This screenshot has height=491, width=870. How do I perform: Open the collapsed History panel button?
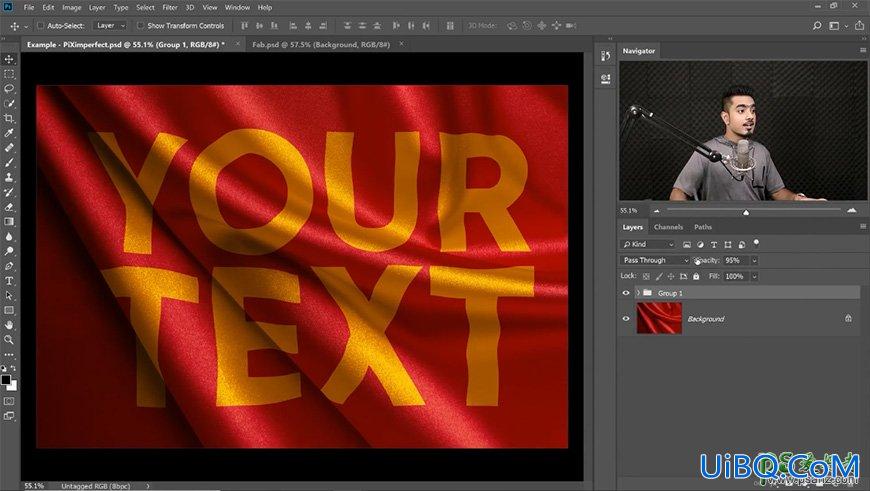pyautogui.click(x=605, y=55)
